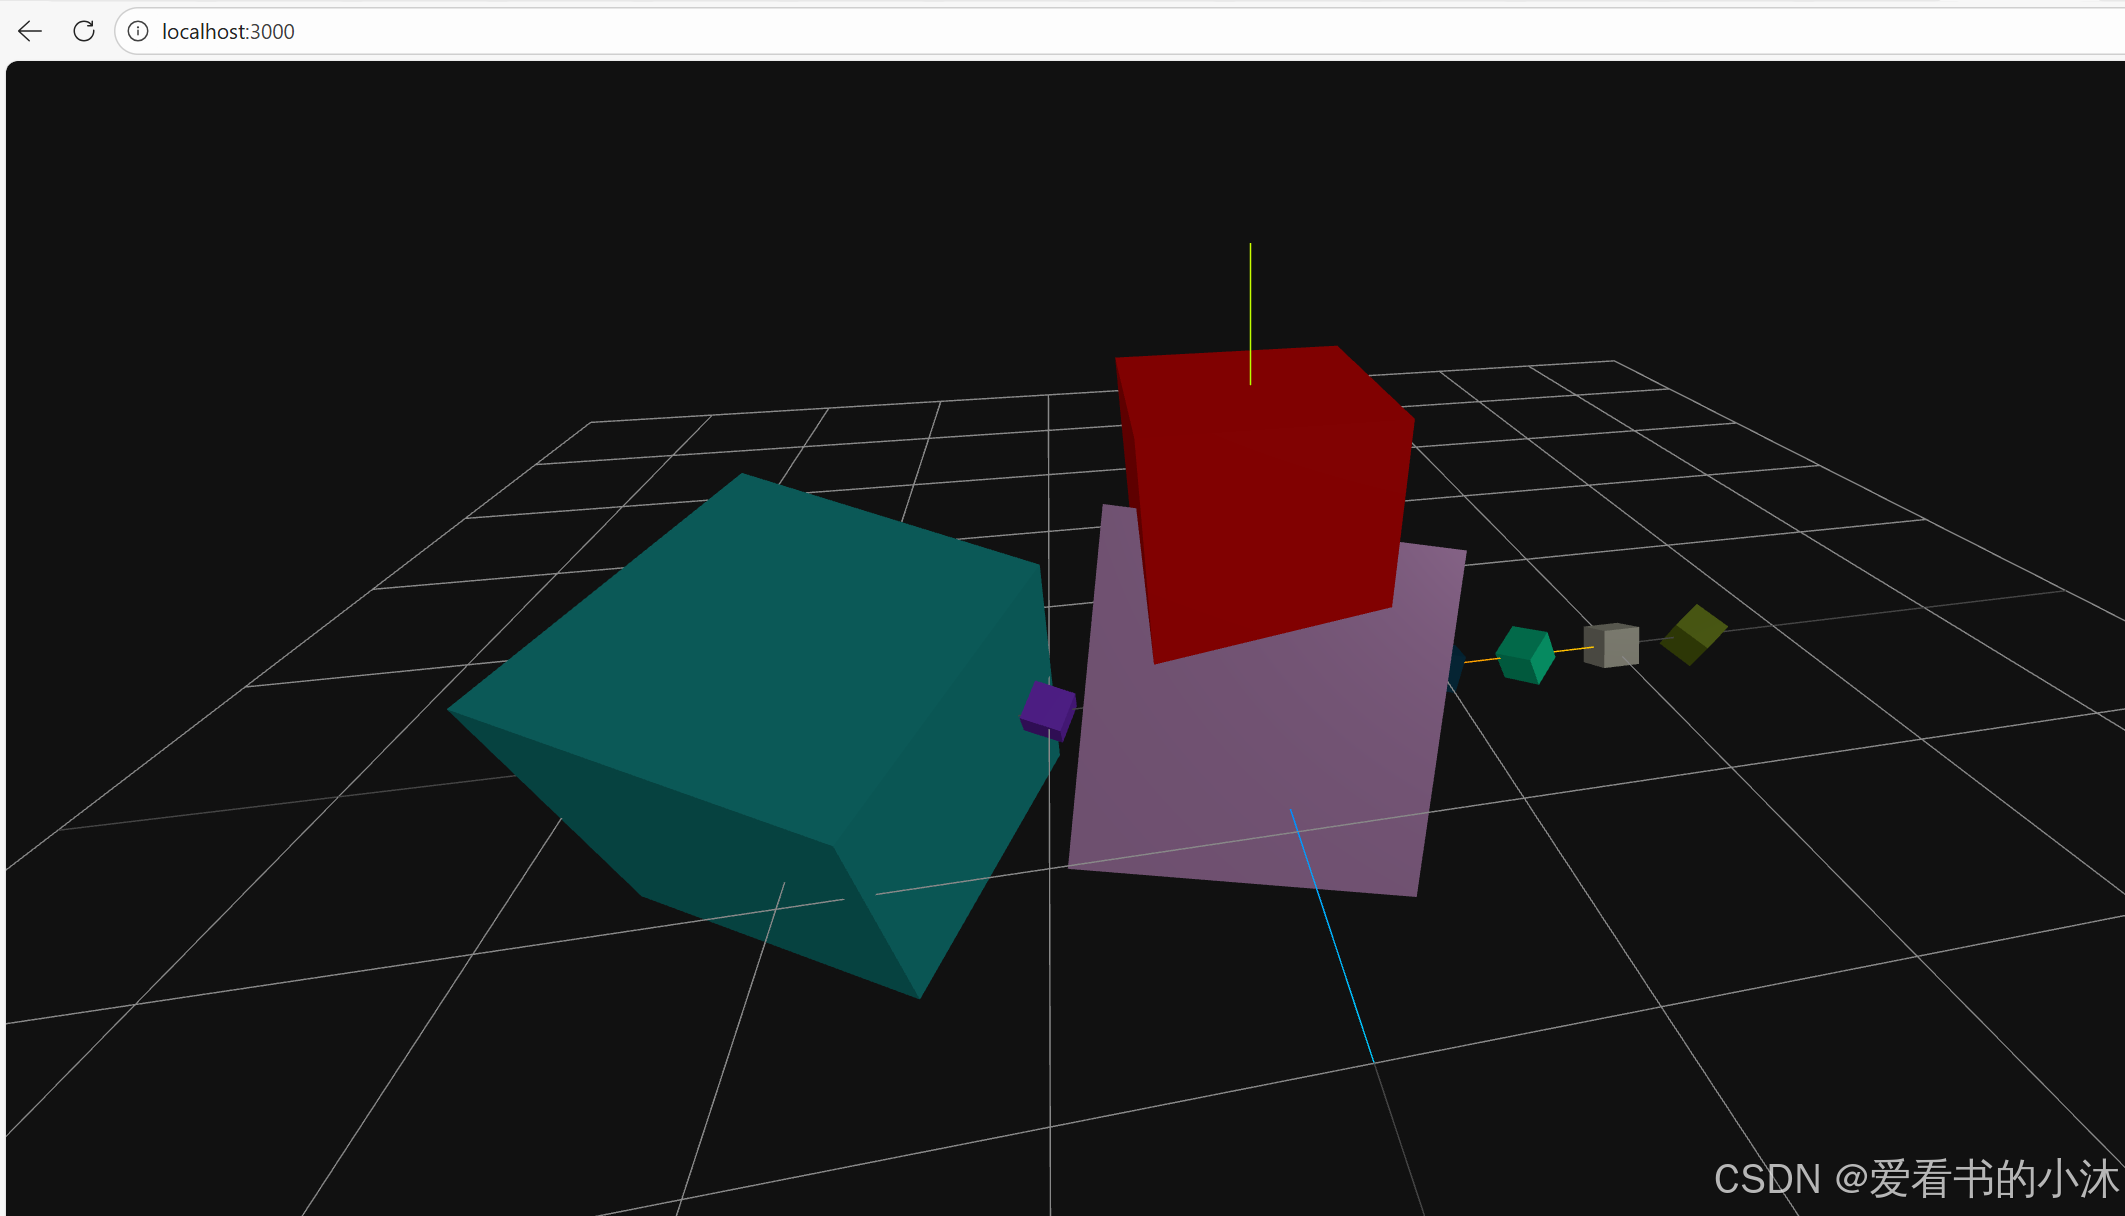Click the orange line between small cubes
The height and width of the screenshot is (1216, 2125).
pos(1572,650)
